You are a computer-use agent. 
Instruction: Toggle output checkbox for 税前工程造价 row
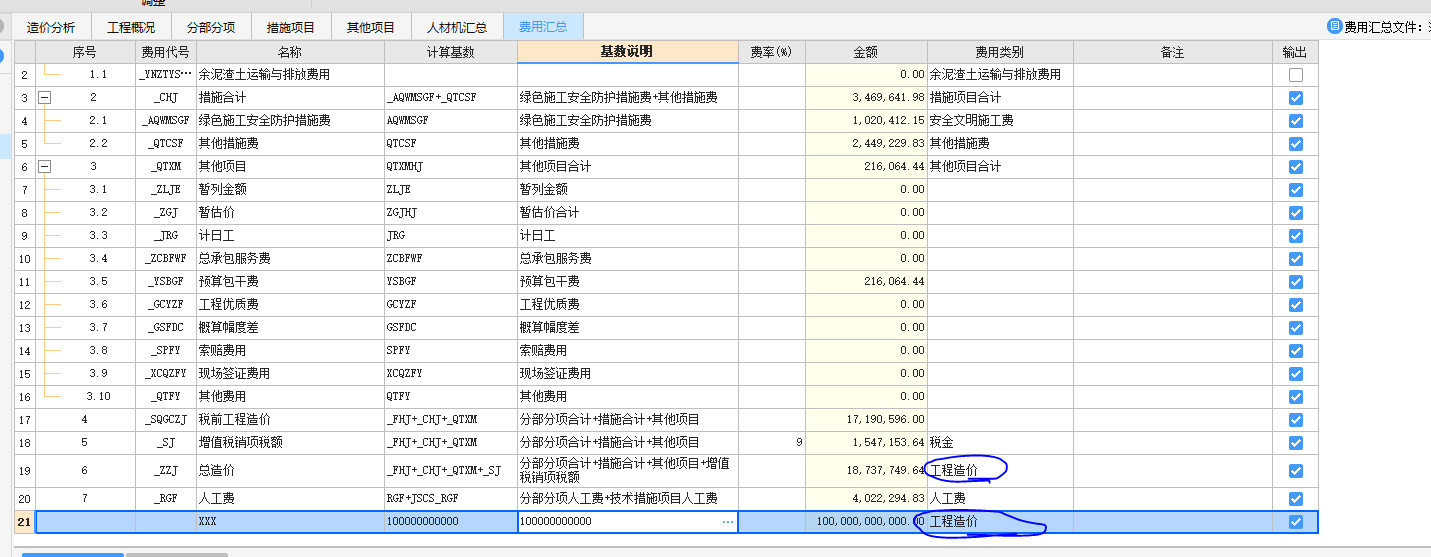coord(1296,420)
